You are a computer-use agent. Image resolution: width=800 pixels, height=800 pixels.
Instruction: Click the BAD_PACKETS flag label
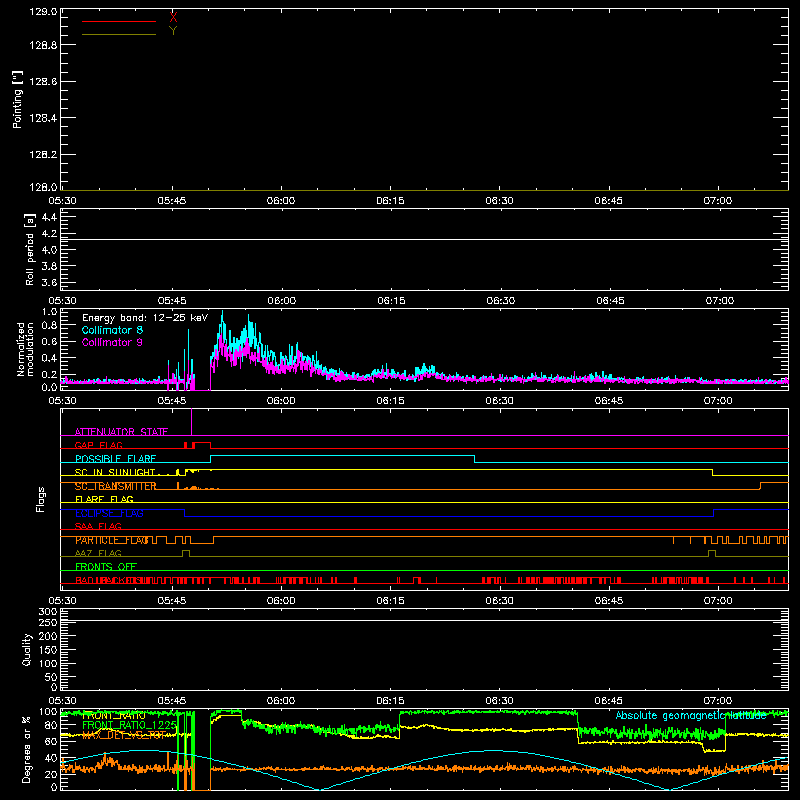click(110, 580)
